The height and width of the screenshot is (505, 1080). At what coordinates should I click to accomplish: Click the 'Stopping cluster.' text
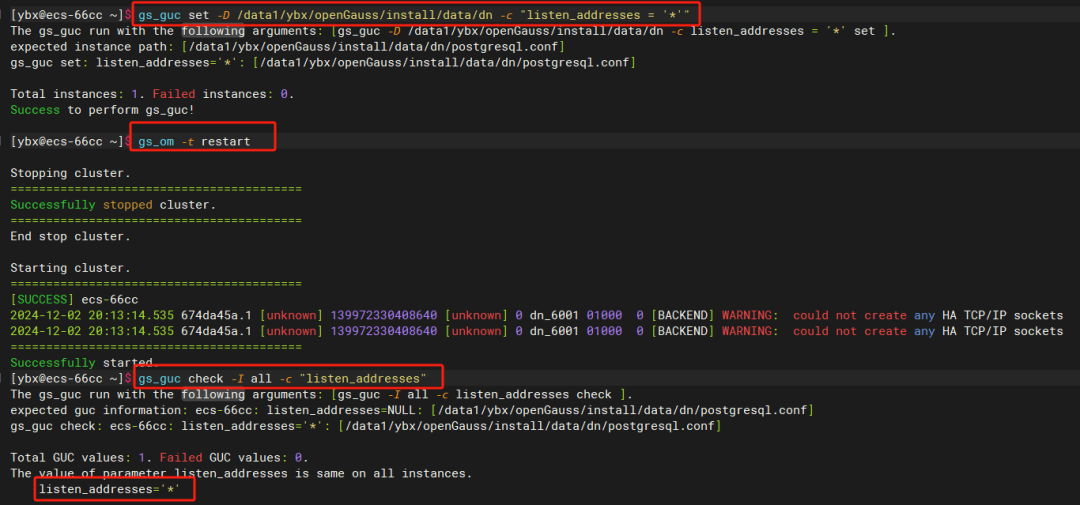(70, 173)
